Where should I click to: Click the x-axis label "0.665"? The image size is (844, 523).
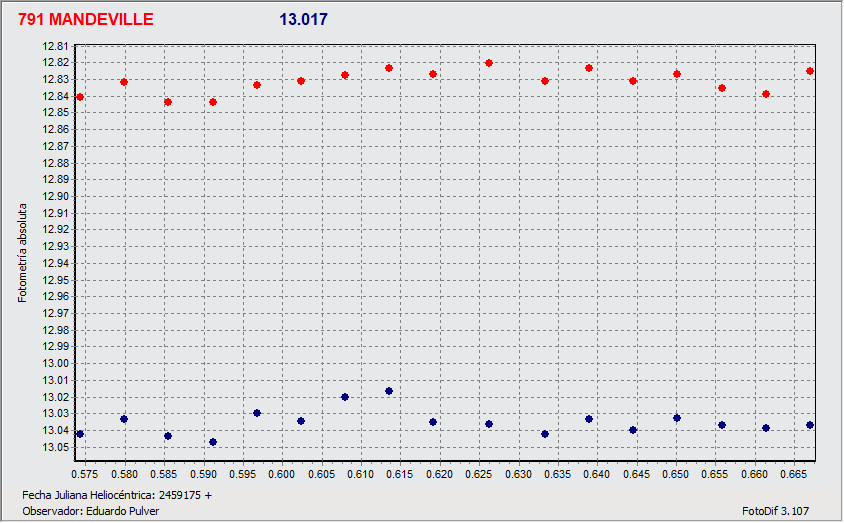tap(793, 474)
